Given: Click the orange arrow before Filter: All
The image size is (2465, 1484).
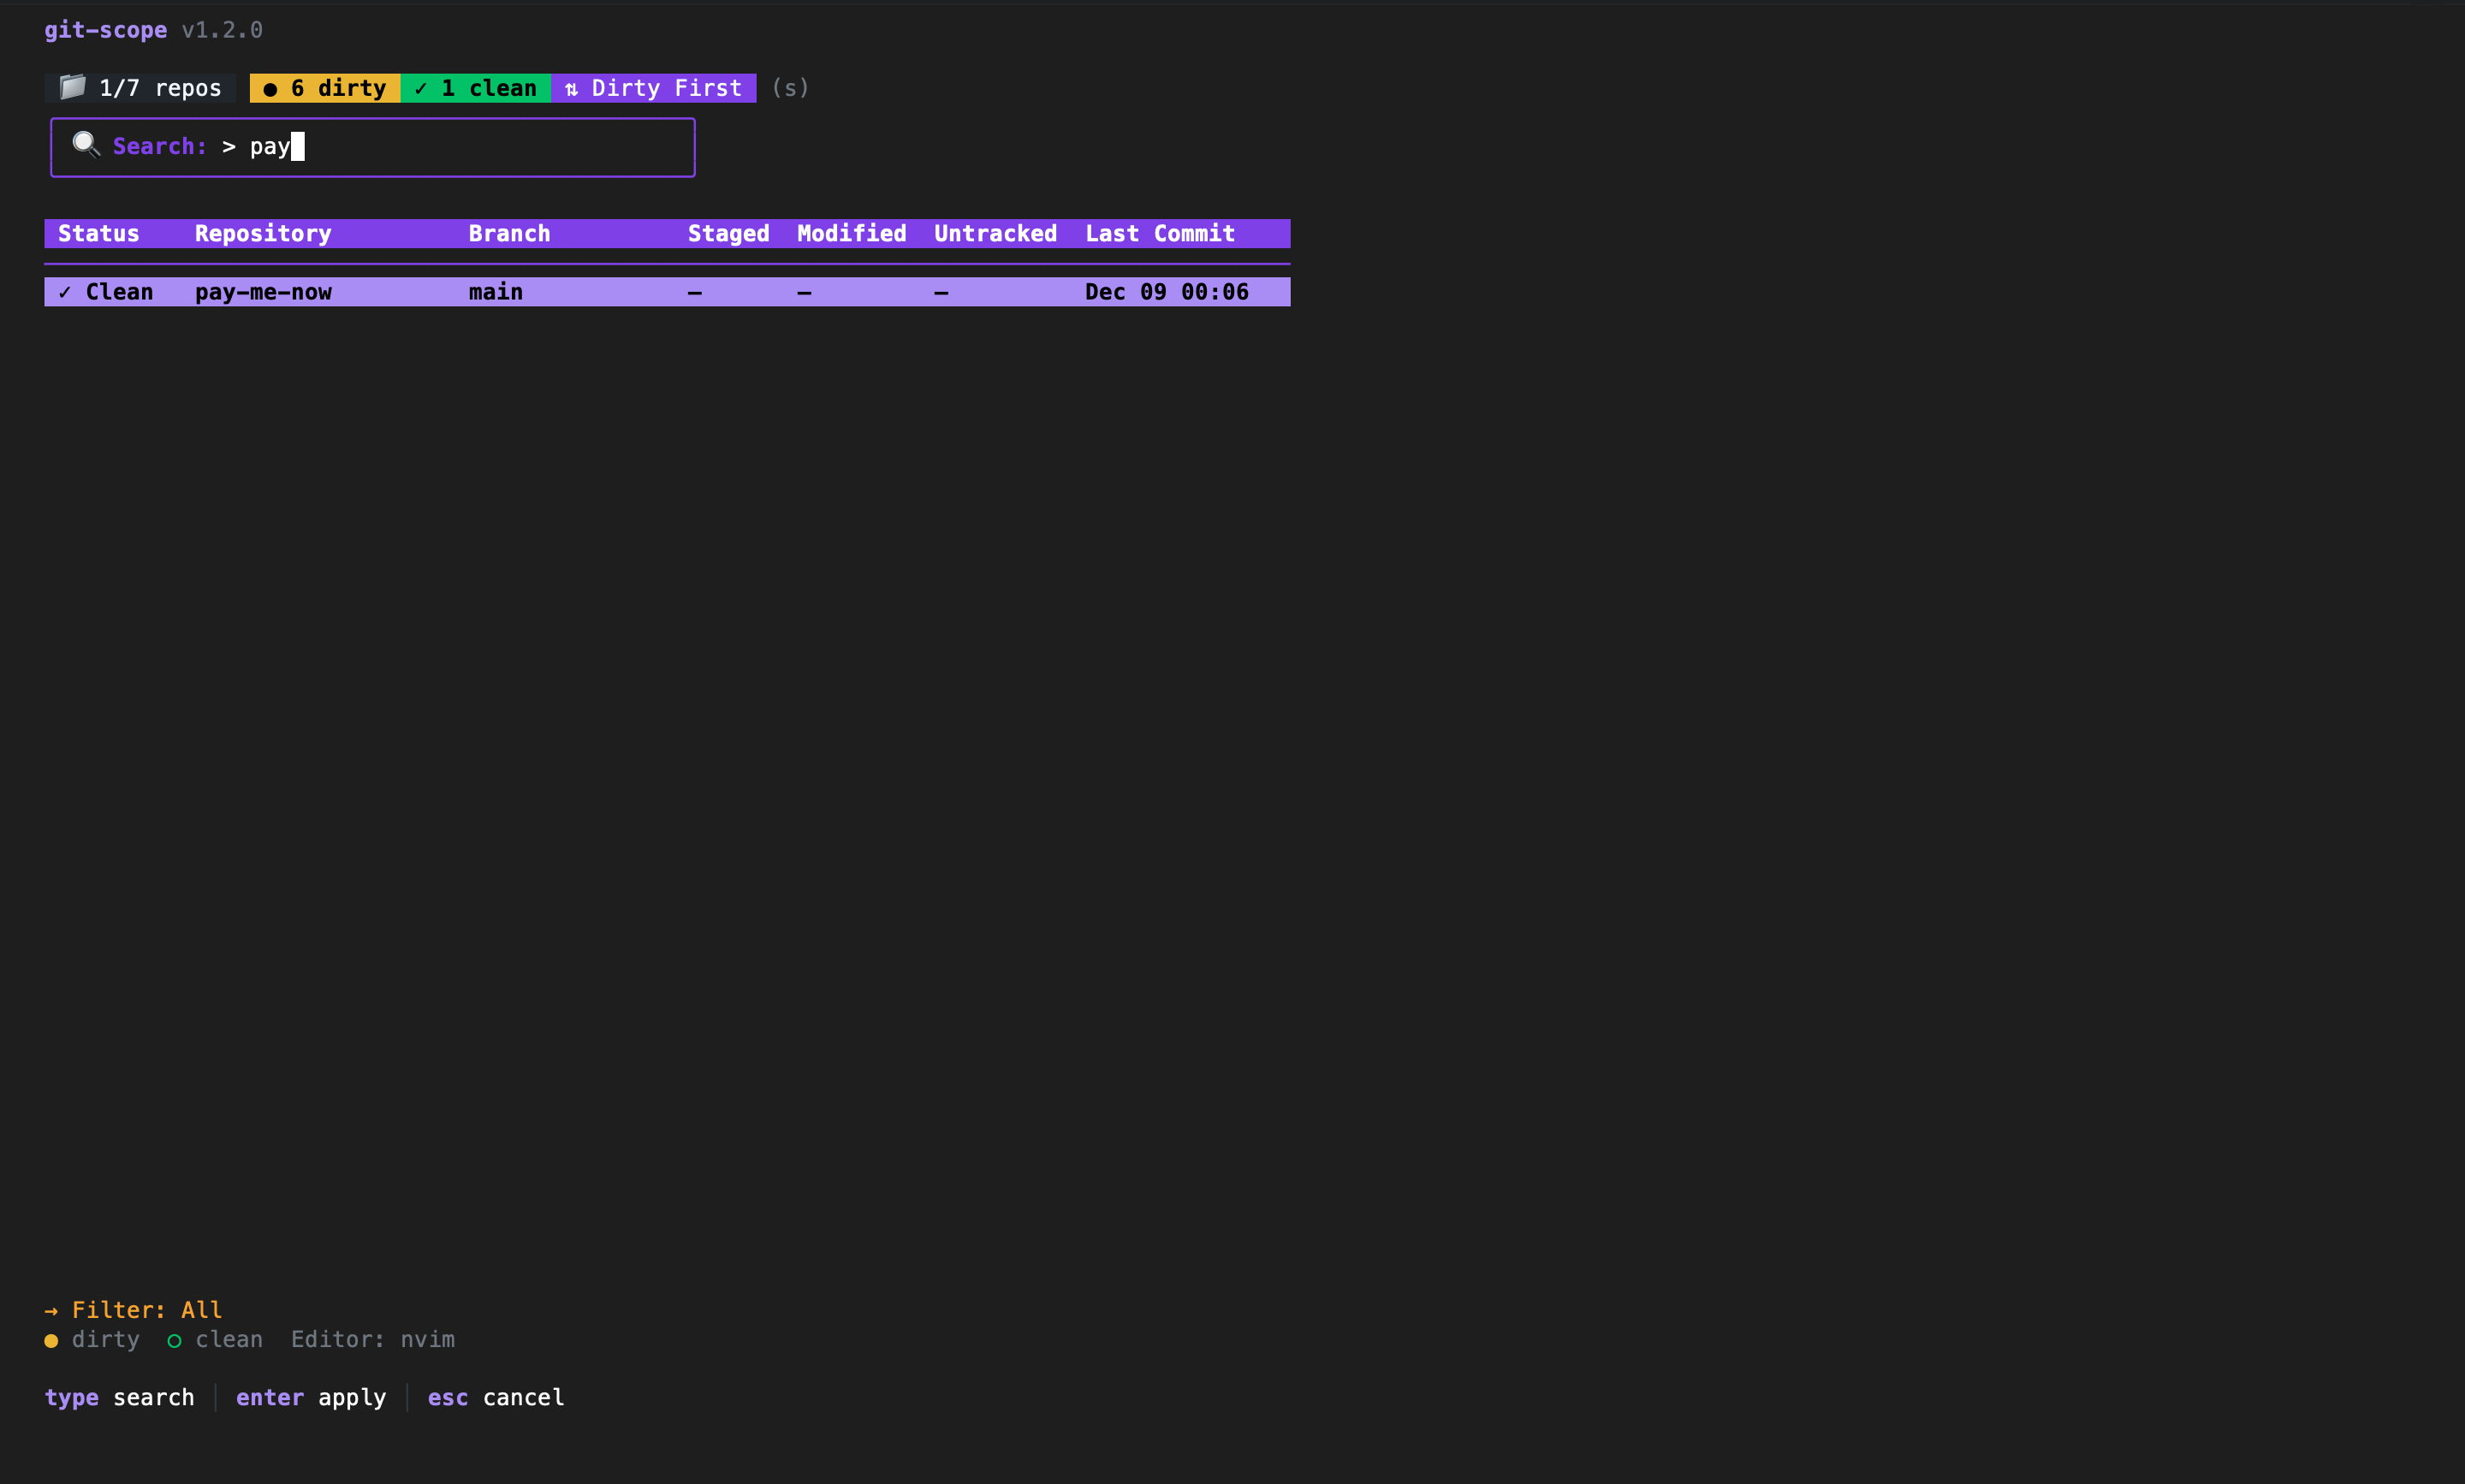Looking at the screenshot, I should (51, 1310).
